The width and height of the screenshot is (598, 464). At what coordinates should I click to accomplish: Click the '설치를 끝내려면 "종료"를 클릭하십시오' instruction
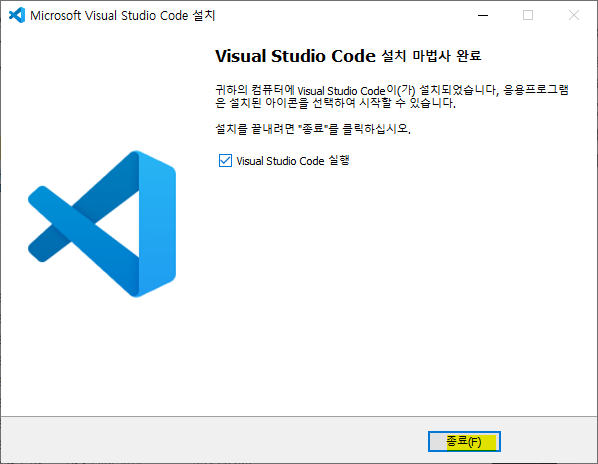pyautogui.click(x=313, y=129)
